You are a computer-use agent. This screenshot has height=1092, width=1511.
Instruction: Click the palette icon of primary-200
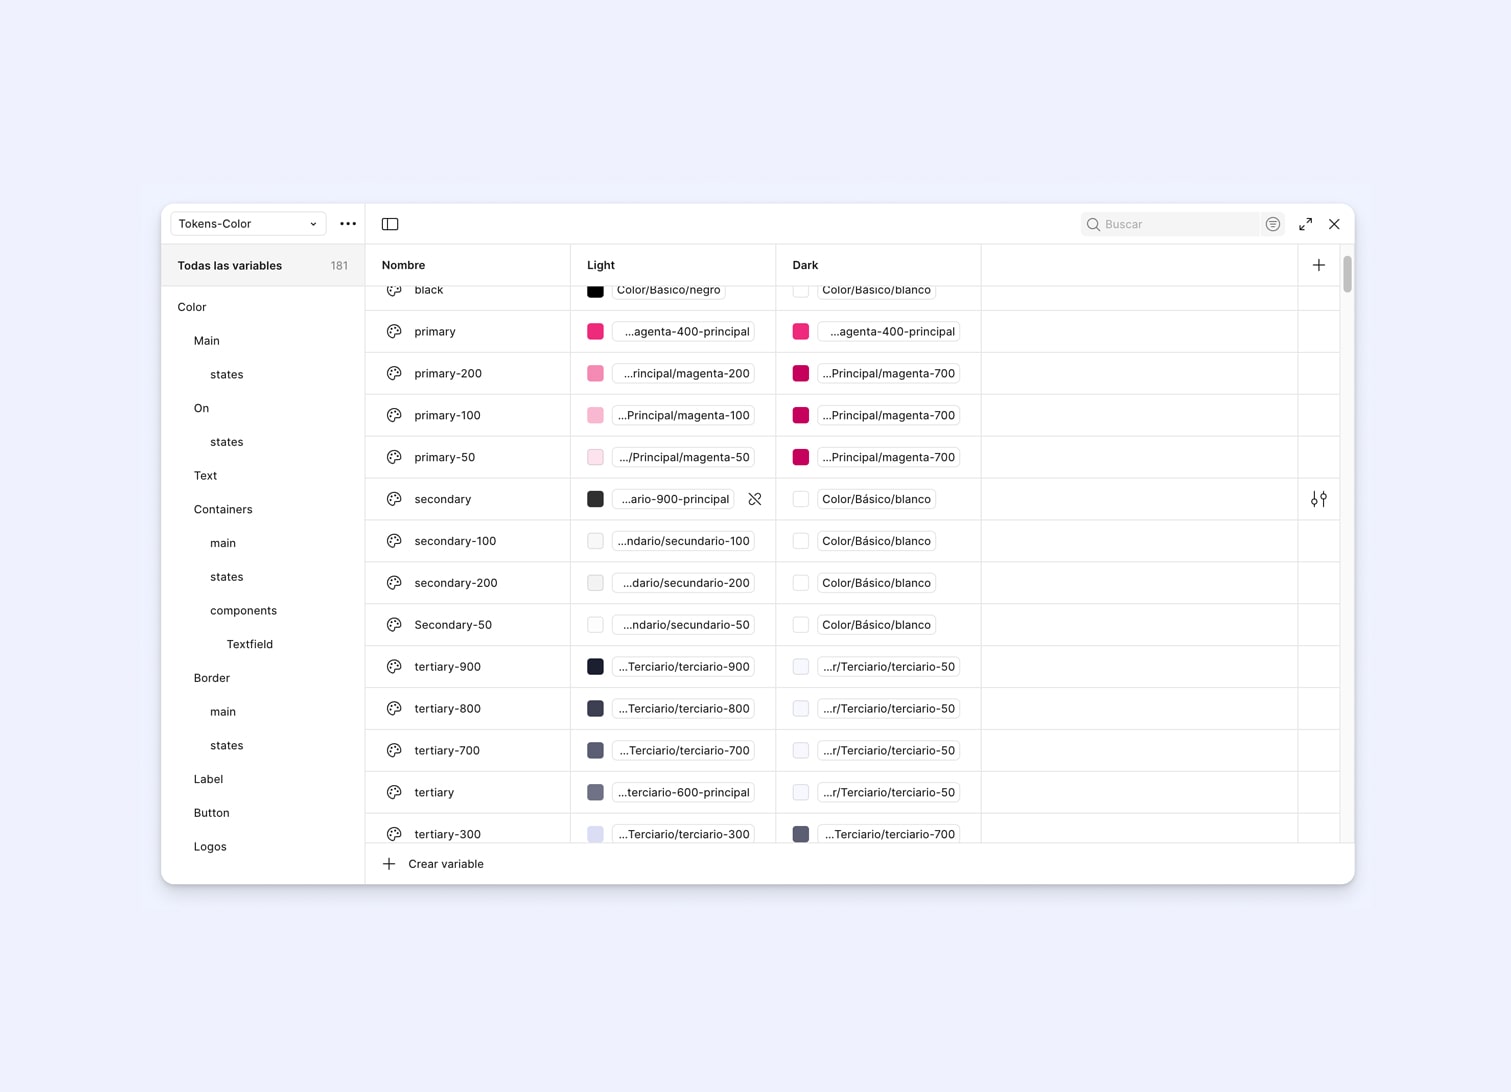394,373
